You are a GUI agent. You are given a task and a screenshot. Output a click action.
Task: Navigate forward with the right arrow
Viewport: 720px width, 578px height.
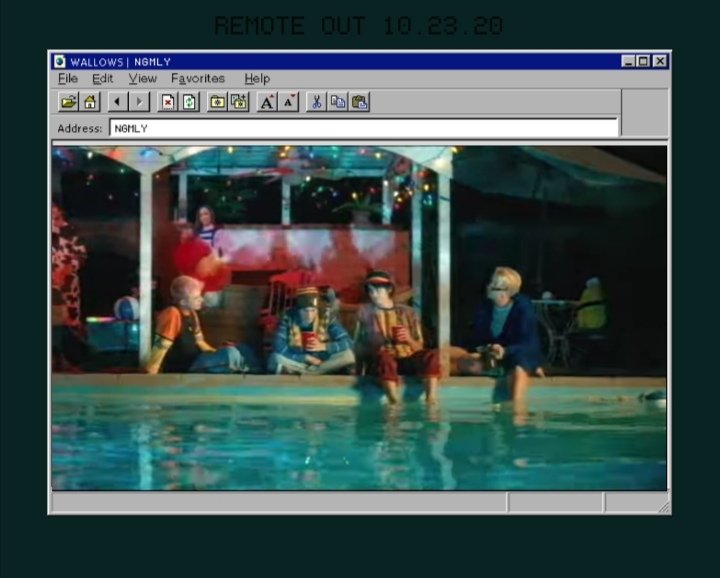tap(139, 102)
